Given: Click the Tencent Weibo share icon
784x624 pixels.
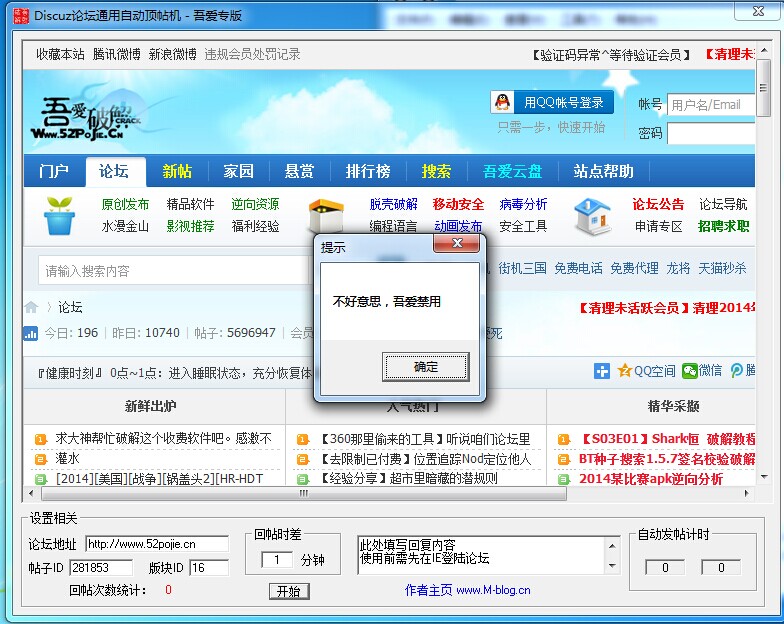Looking at the screenshot, I should [736, 370].
